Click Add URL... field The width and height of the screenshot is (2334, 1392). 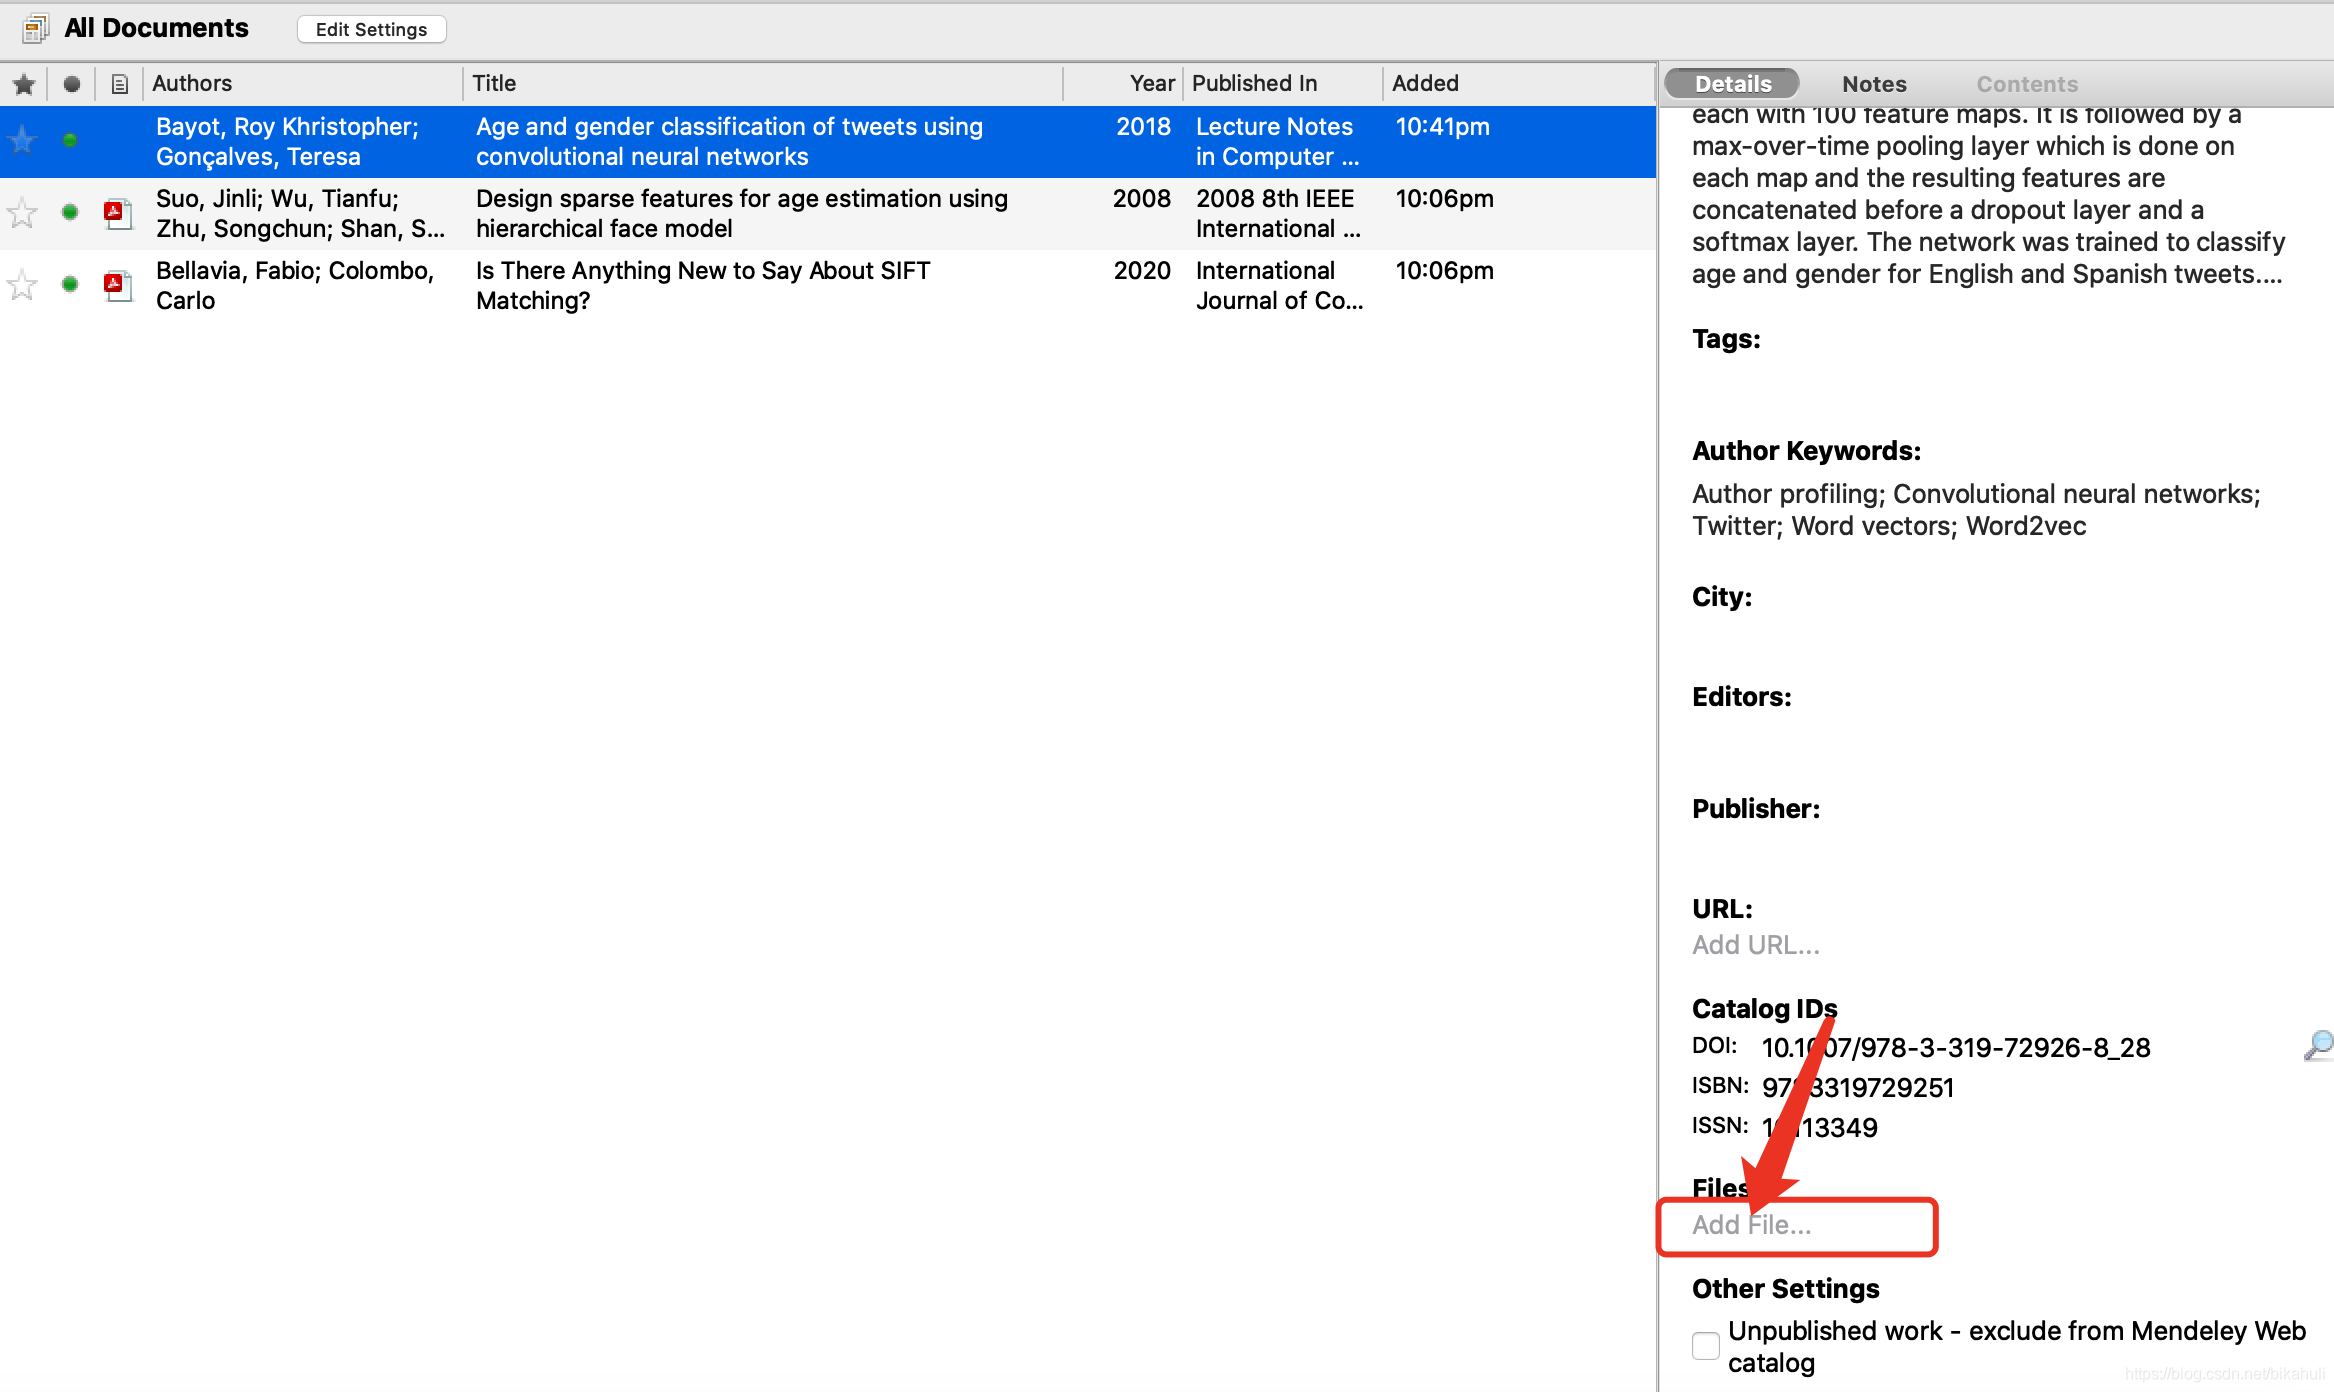pyautogui.click(x=1755, y=945)
